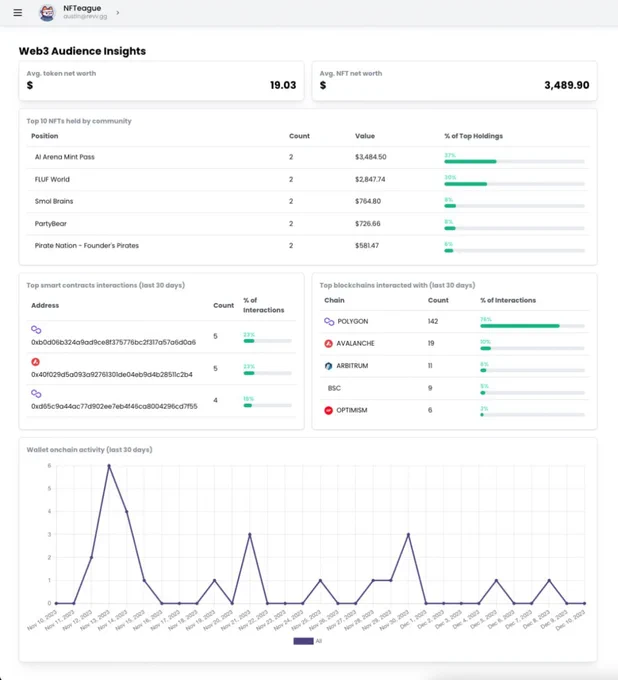Click the Nov 21 data point at 3
The width and height of the screenshot is (618, 680).
pyautogui.click(x=250, y=535)
